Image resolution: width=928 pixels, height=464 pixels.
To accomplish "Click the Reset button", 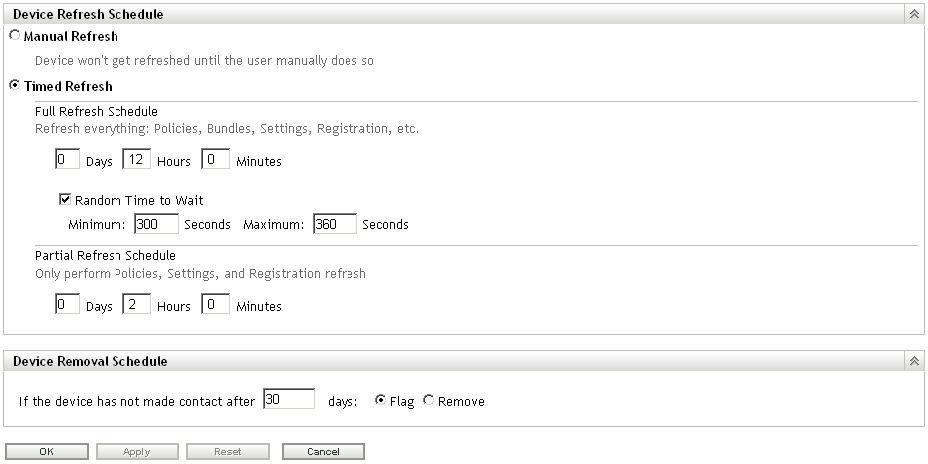I will [x=228, y=452].
